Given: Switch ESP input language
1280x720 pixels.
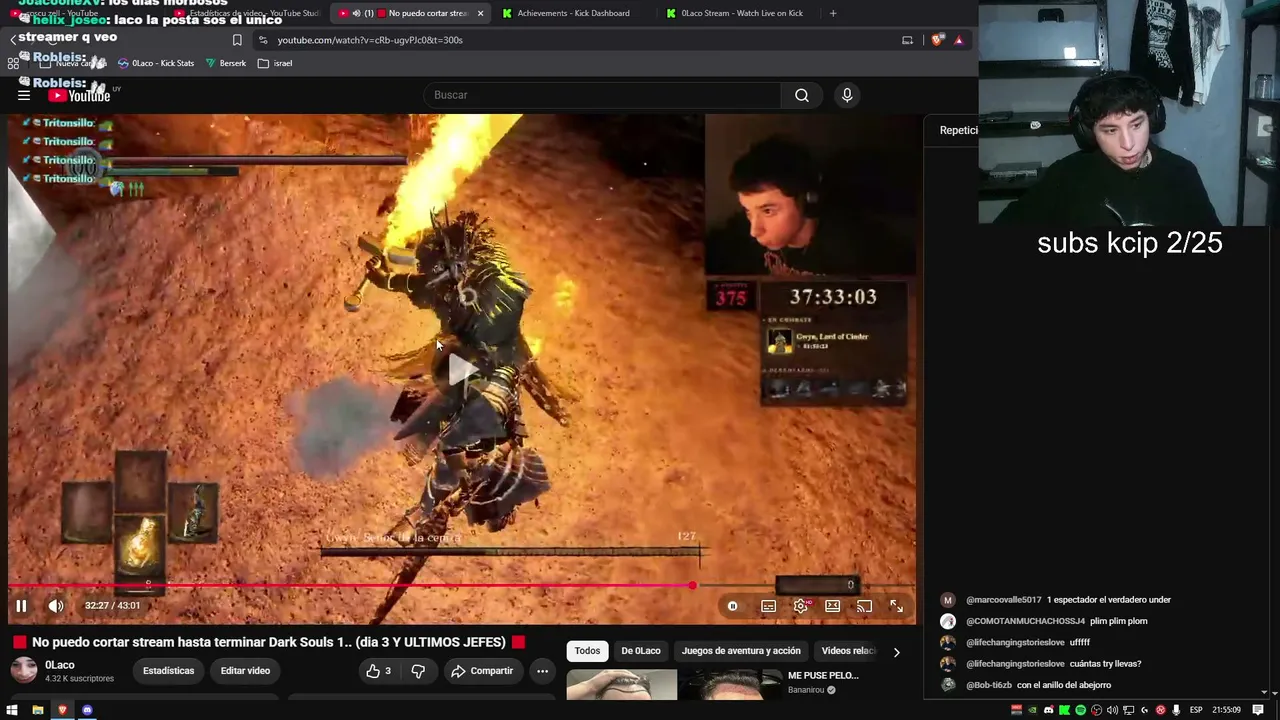Looking at the screenshot, I should [1196, 710].
